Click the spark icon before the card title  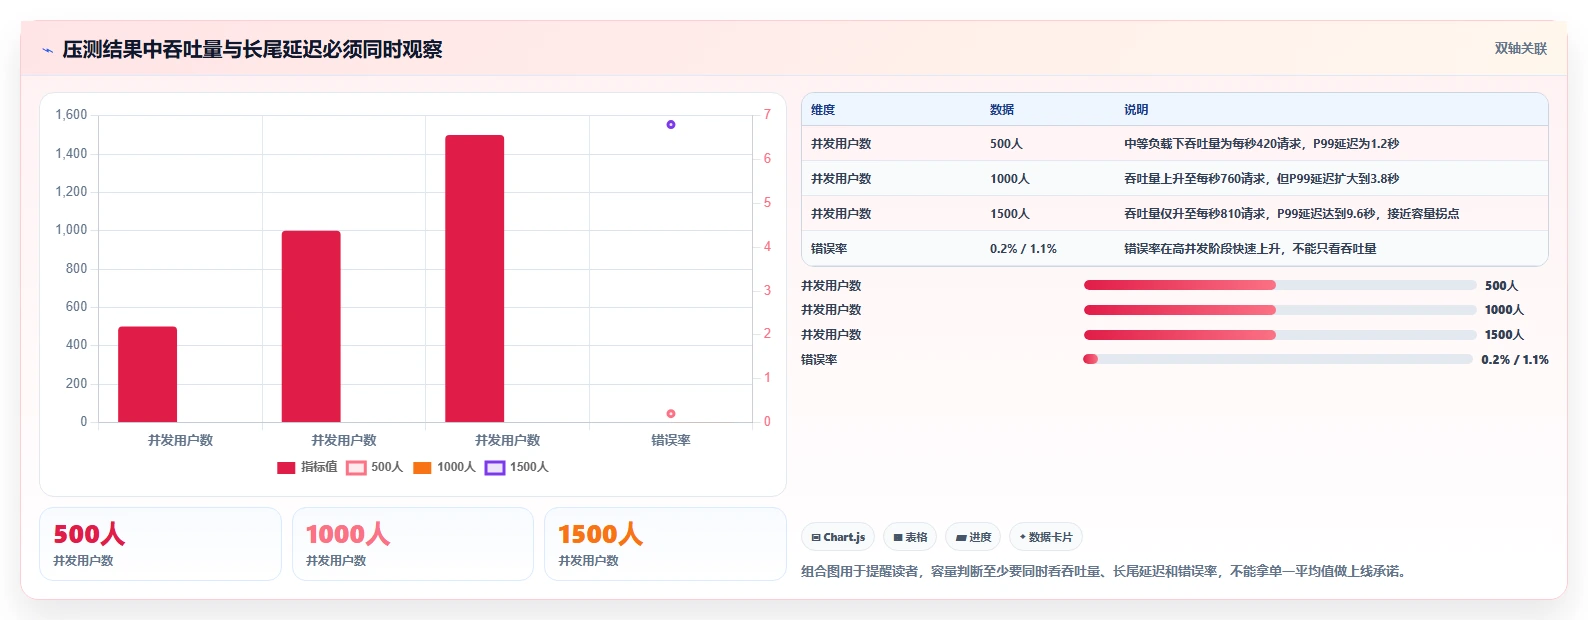pyautogui.click(x=47, y=50)
